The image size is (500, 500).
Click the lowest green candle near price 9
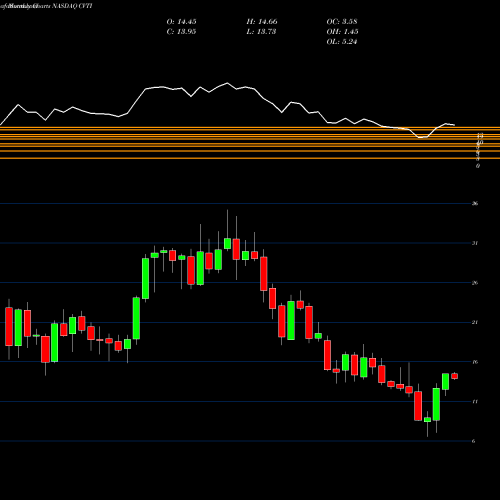click(x=427, y=419)
